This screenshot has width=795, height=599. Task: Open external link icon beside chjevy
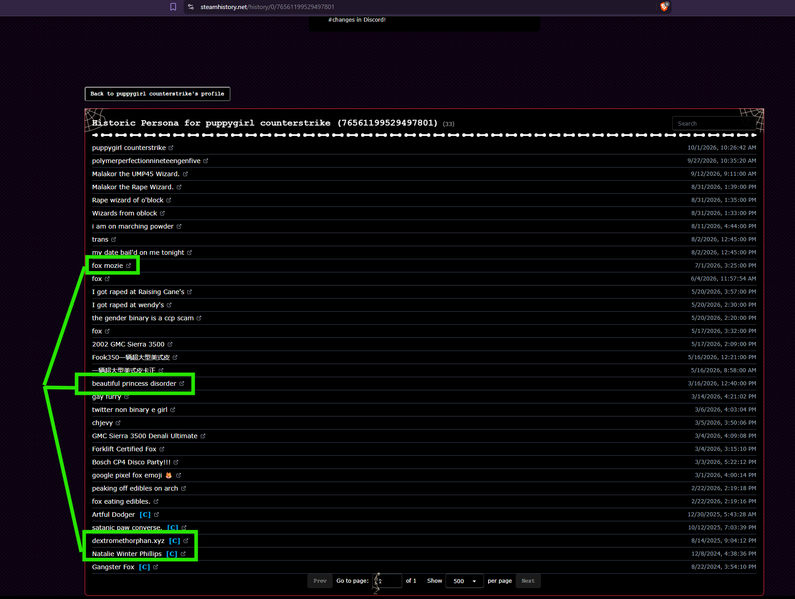coord(118,423)
